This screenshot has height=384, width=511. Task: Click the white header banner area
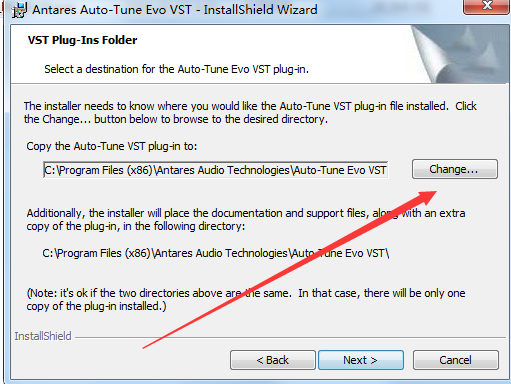(x=260, y=54)
